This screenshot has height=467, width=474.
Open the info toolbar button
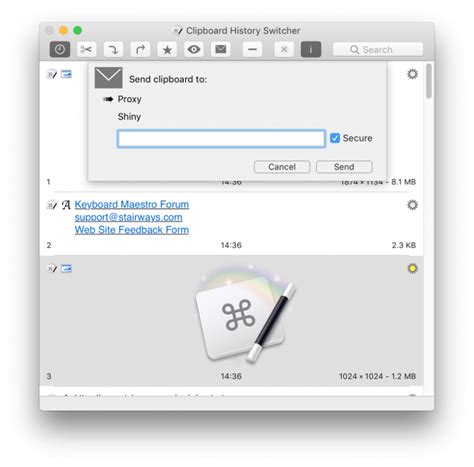click(x=311, y=50)
